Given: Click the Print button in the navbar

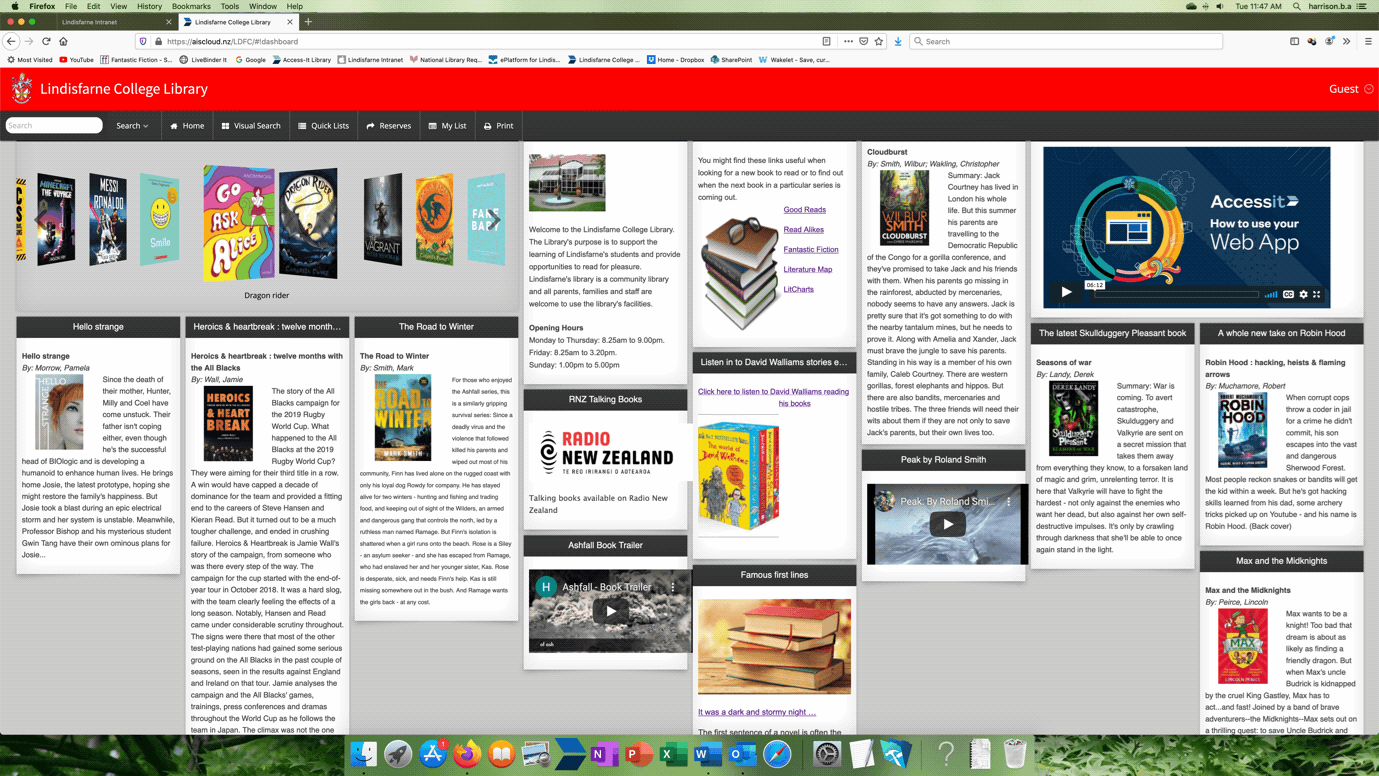Looking at the screenshot, I should [x=498, y=126].
